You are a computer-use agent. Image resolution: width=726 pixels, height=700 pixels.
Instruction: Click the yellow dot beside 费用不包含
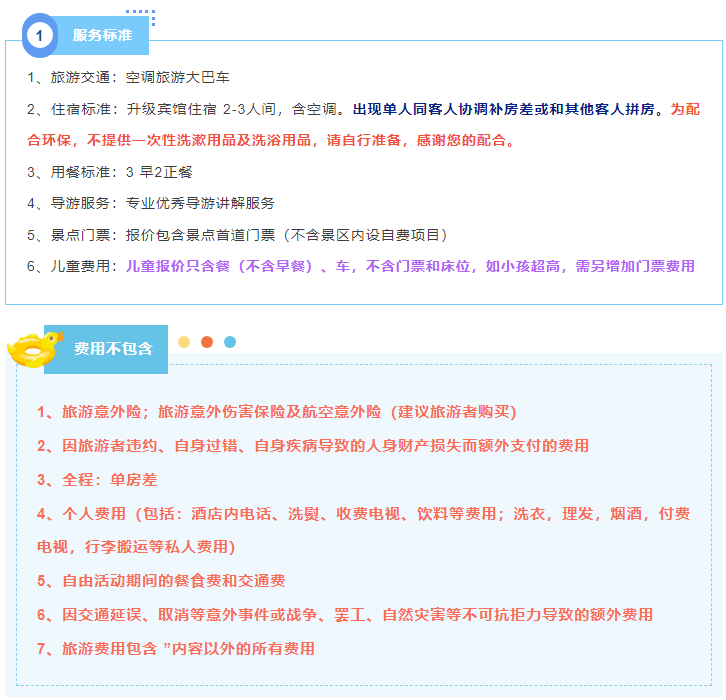[x=184, y=342]
